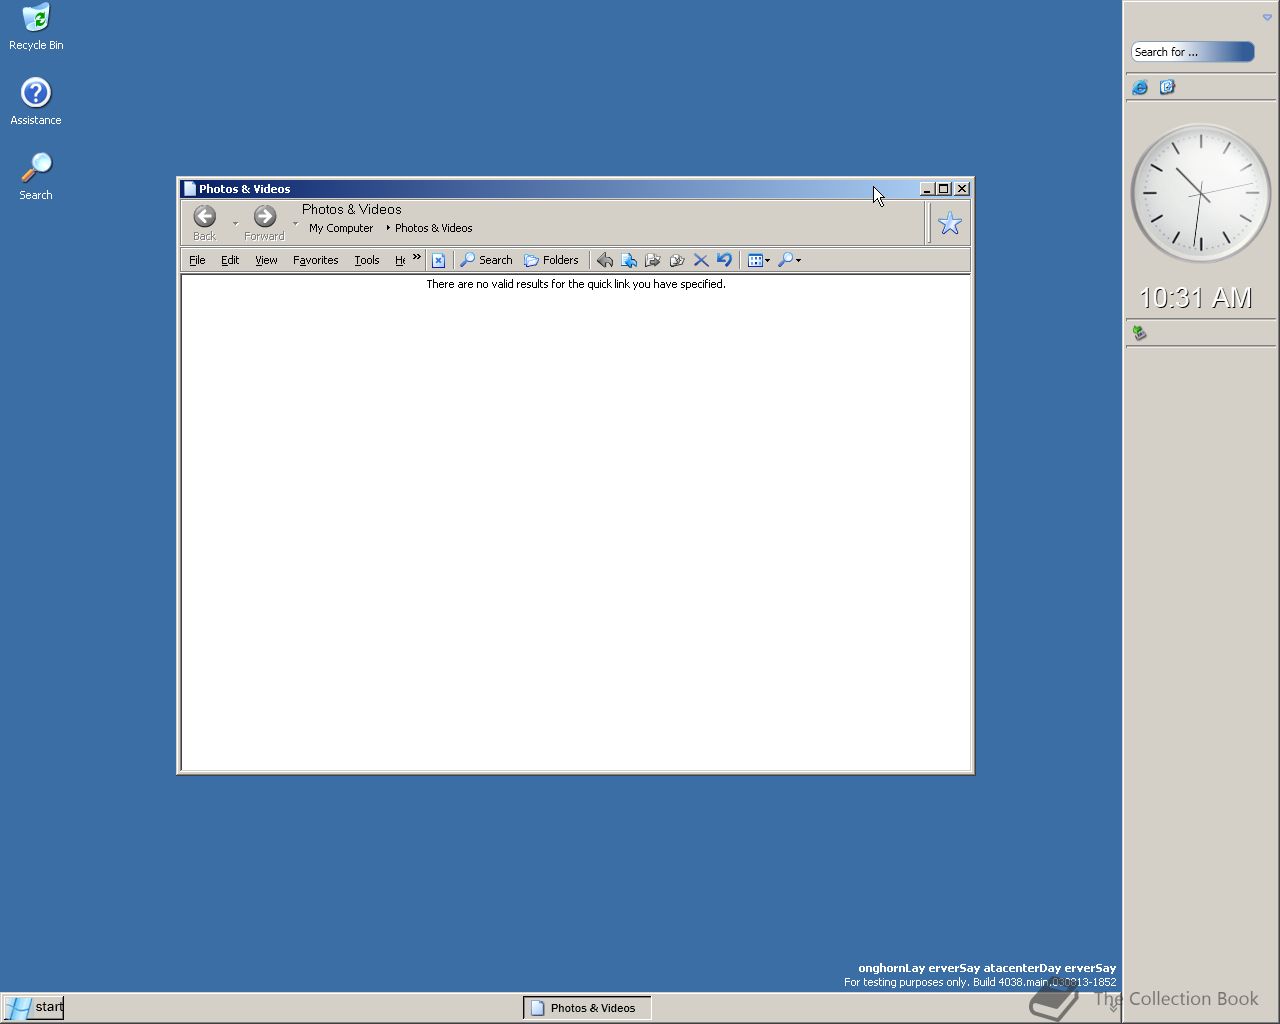
Task: Maximize the Photos & Videos window
Action: [943, 188]
